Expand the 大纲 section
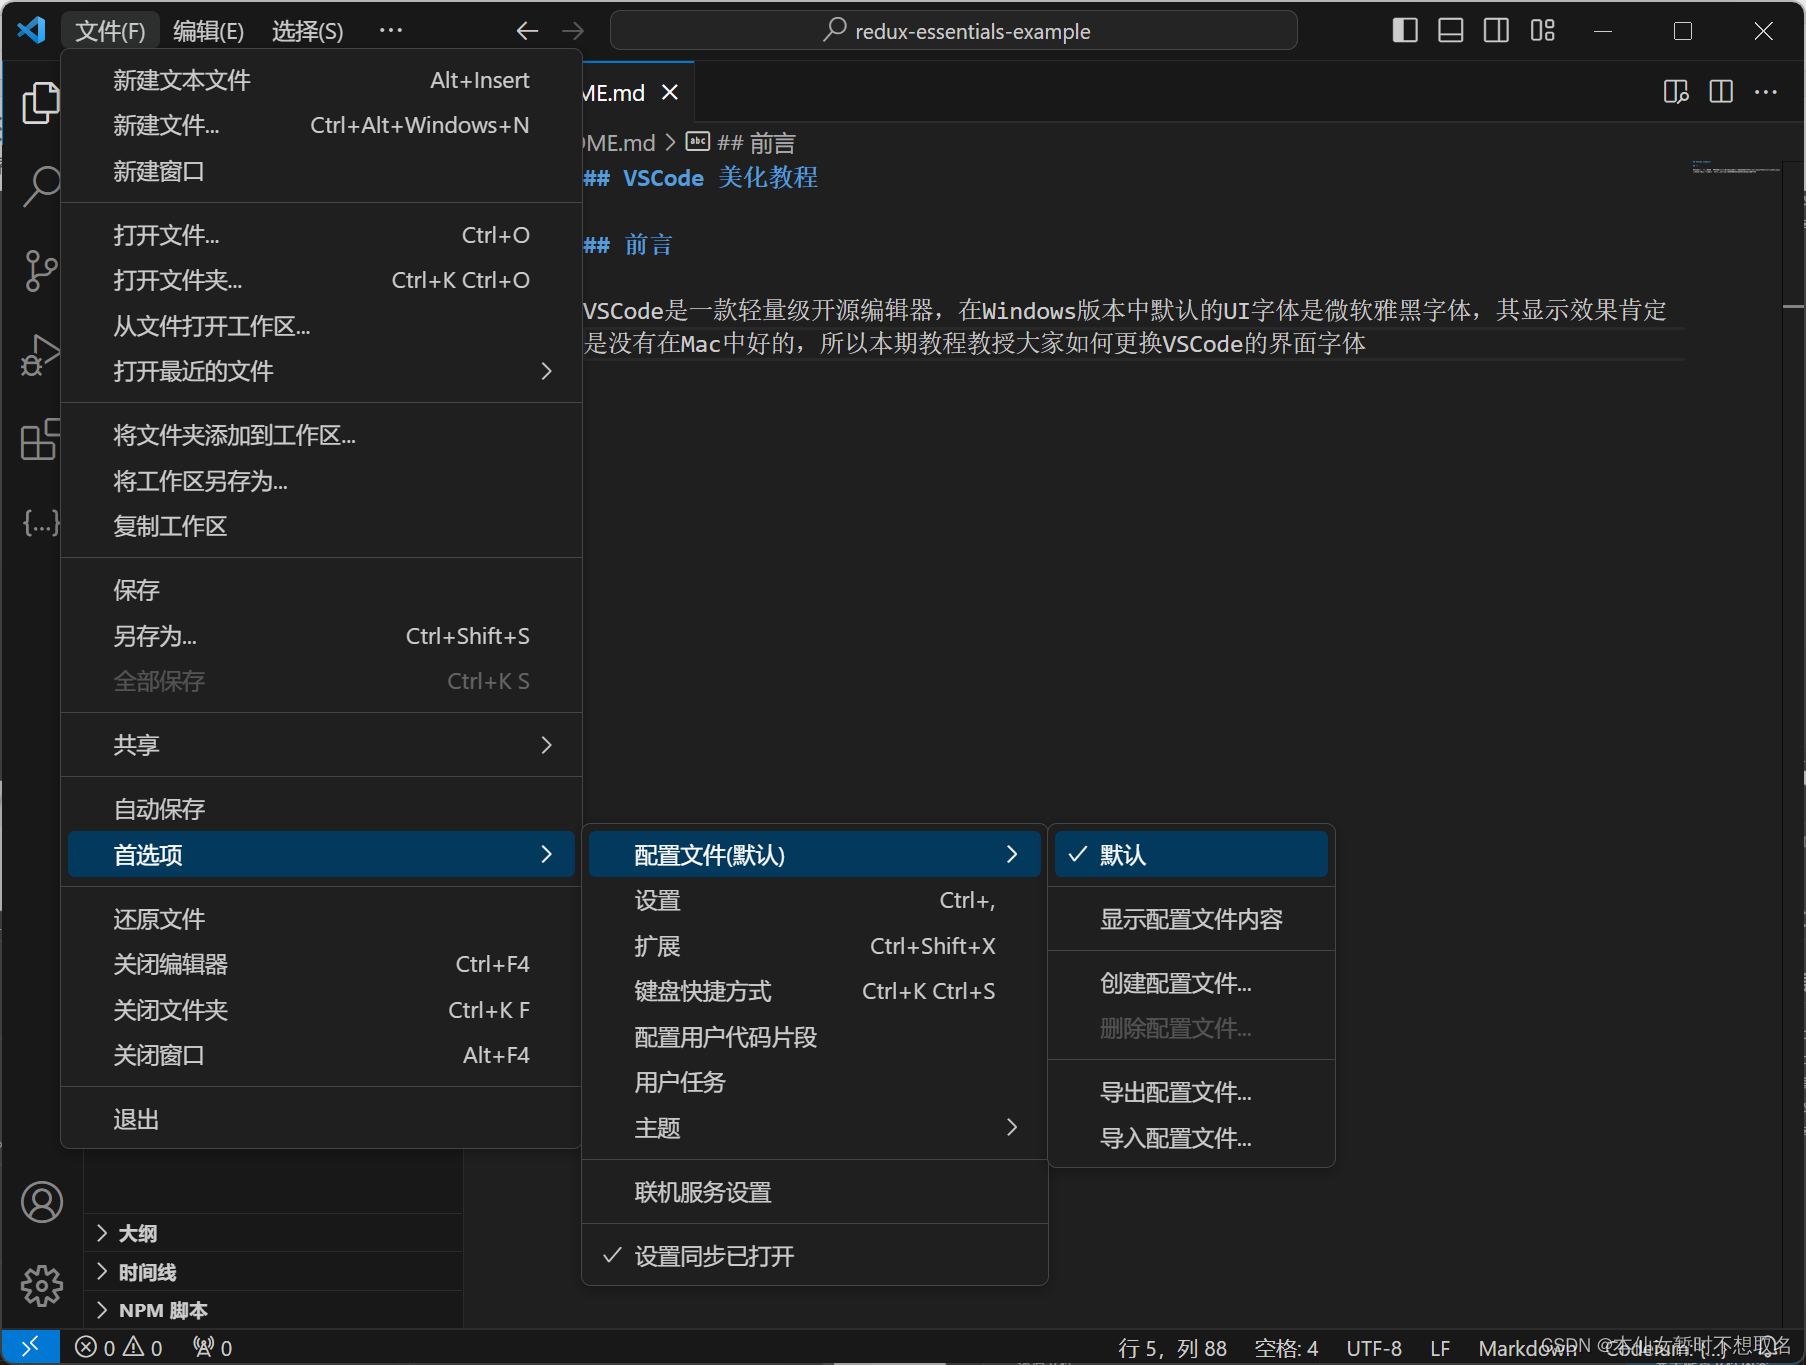Screen dimensions: 1806x1365 click(x=139, y=1232)
